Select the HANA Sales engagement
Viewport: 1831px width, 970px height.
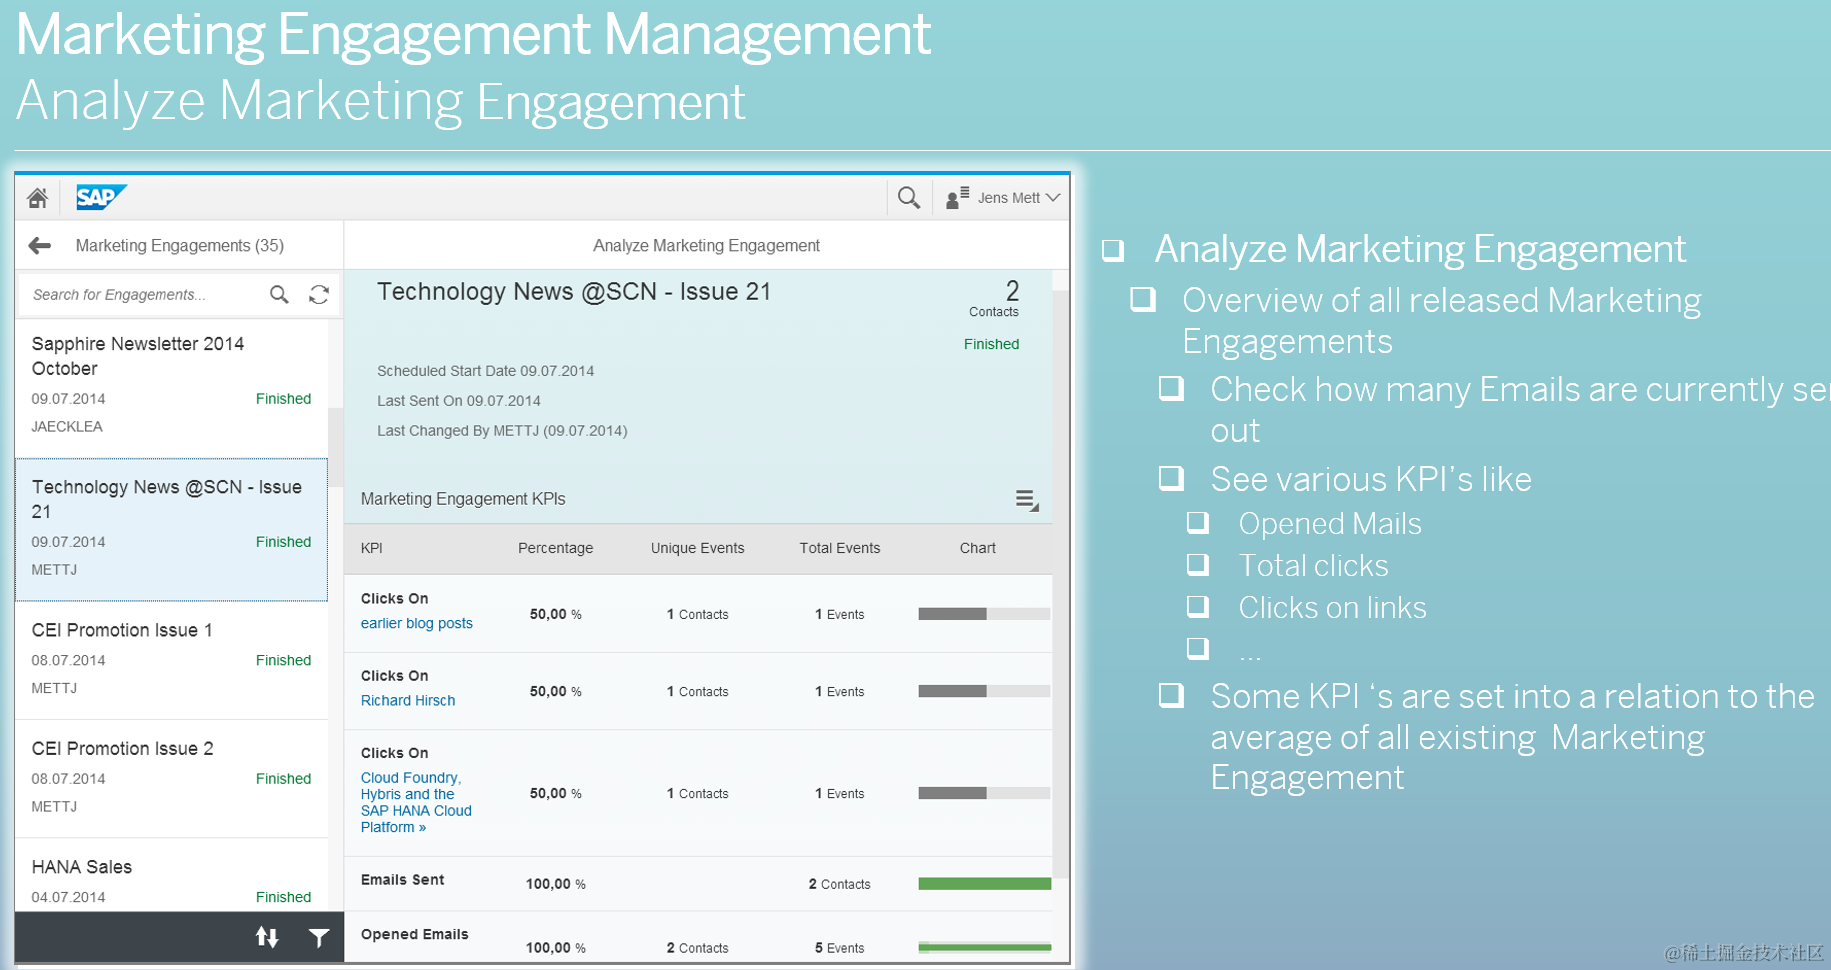click(x=172, y=875)
